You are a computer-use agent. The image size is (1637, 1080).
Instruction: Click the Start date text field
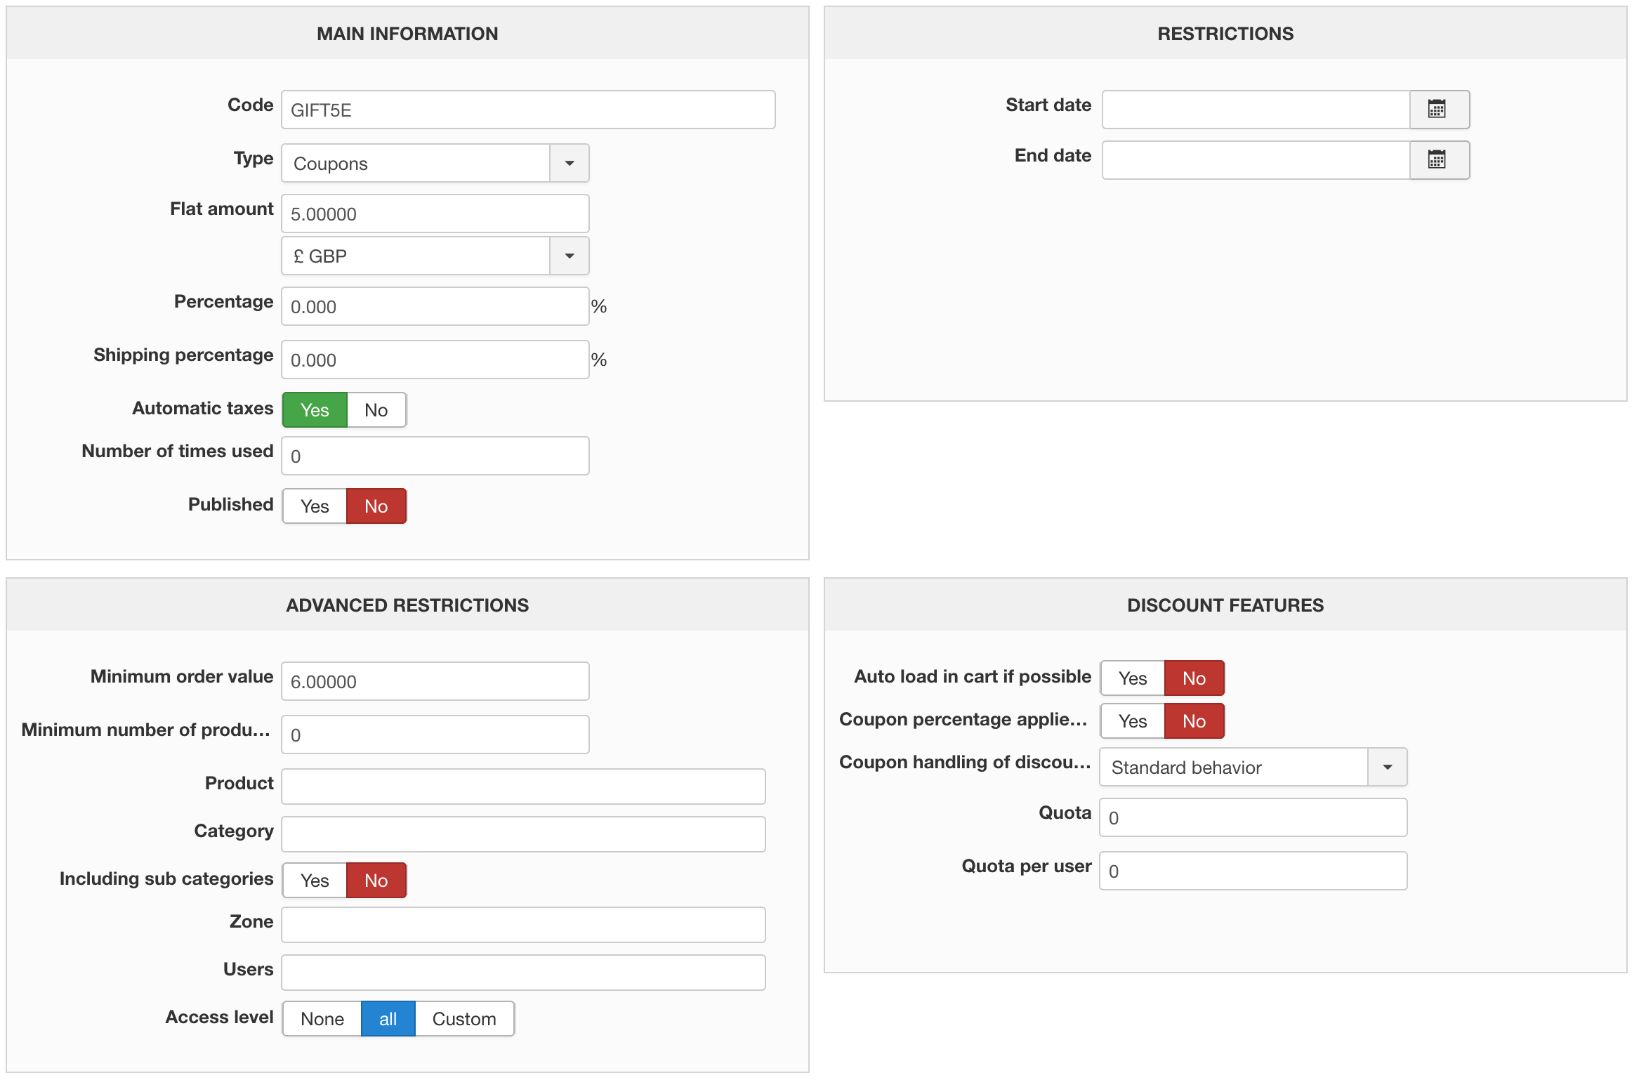coord(1256,110)
